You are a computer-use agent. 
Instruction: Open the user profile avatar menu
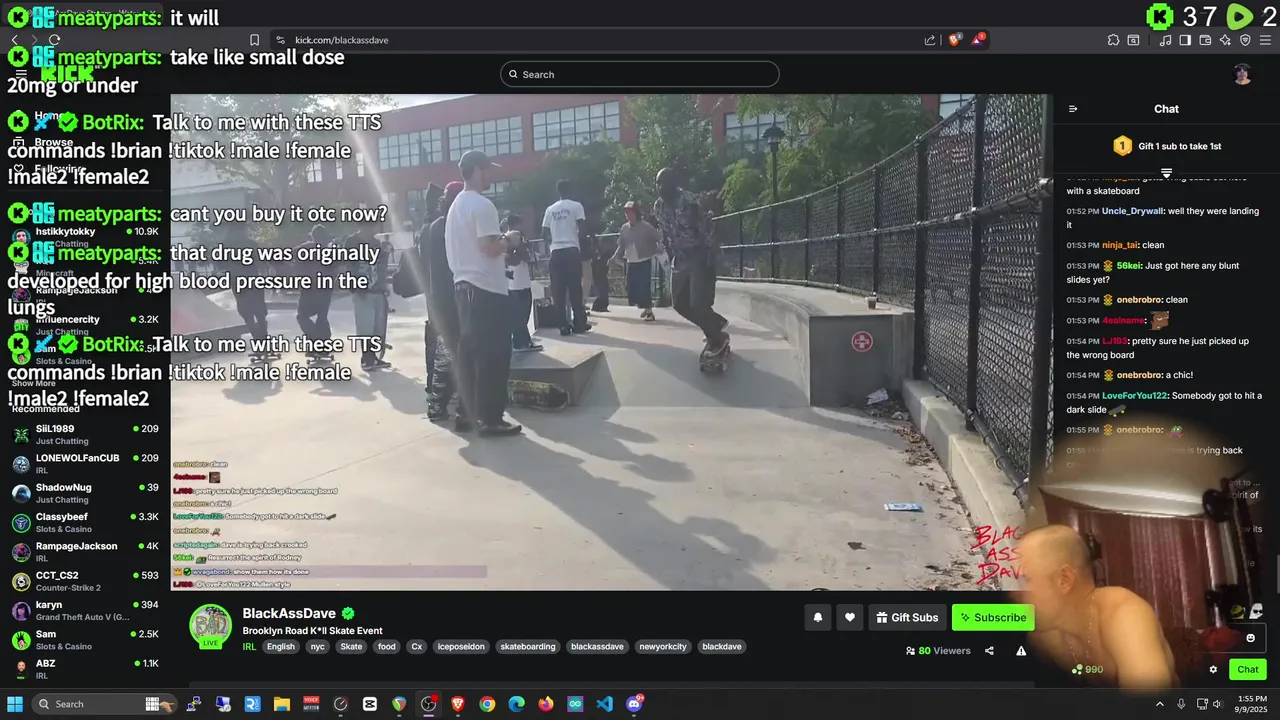tap(1242, 74)
